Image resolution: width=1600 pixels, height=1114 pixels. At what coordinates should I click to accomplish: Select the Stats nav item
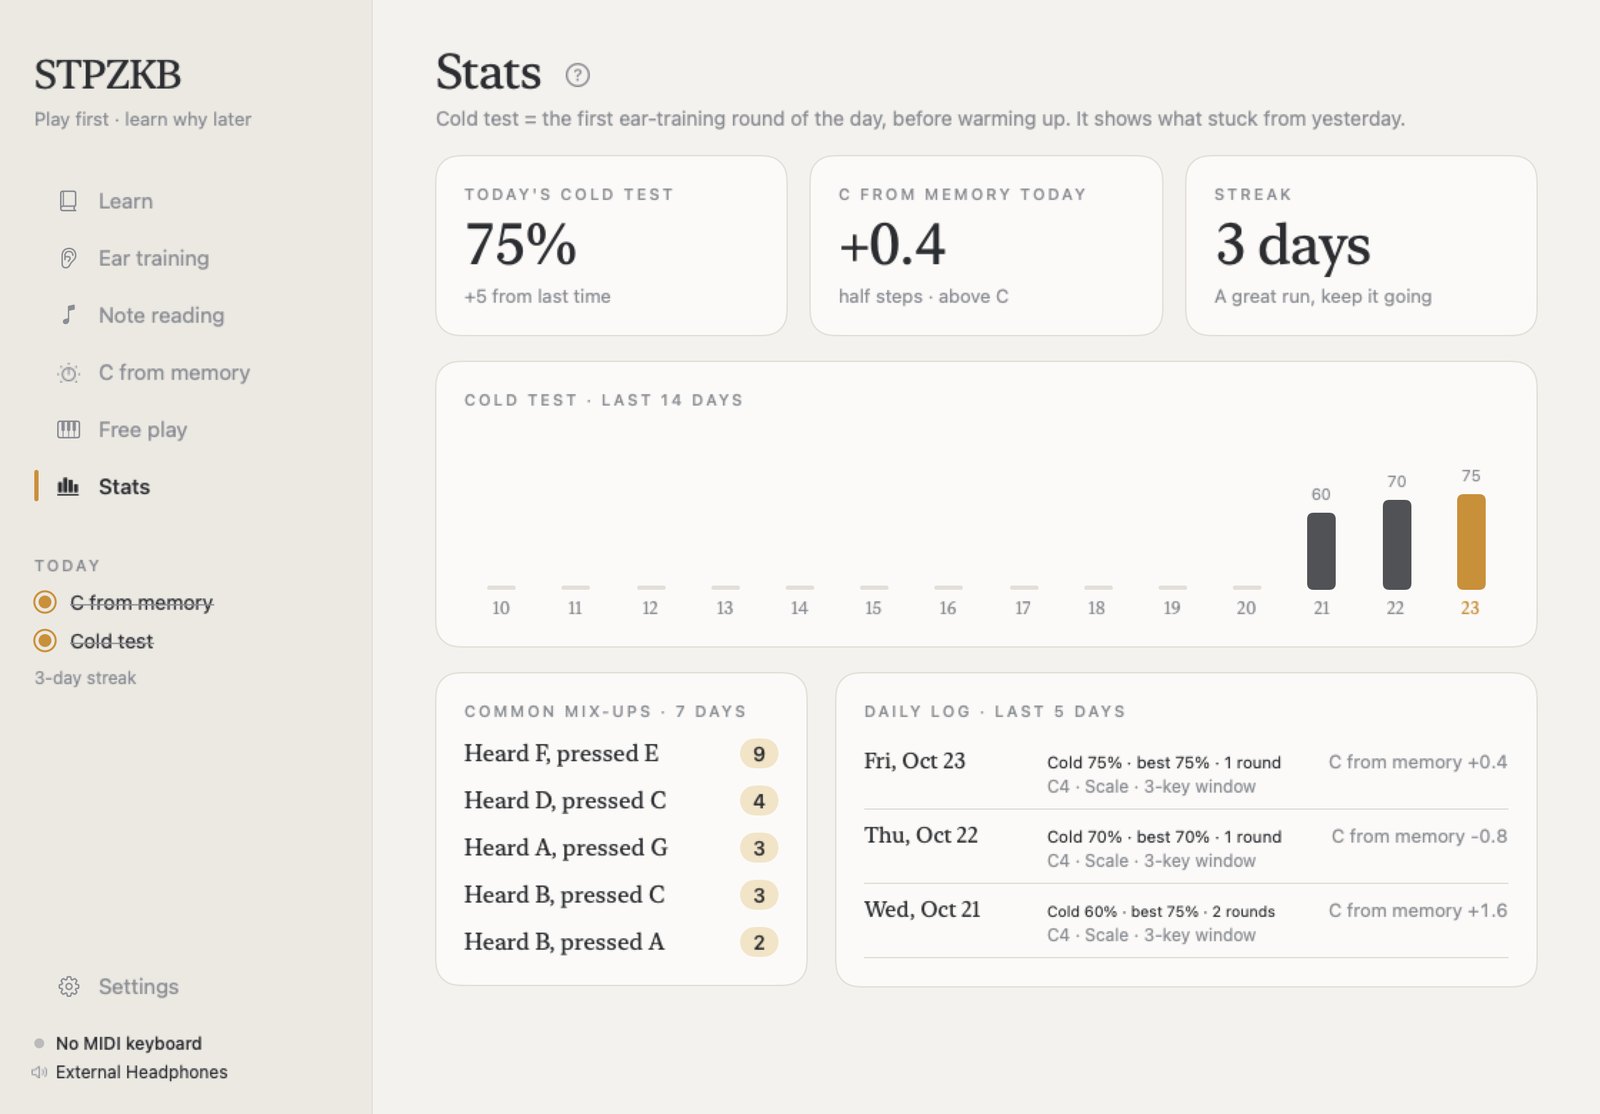pyautogui.click(x=124, y=487)
